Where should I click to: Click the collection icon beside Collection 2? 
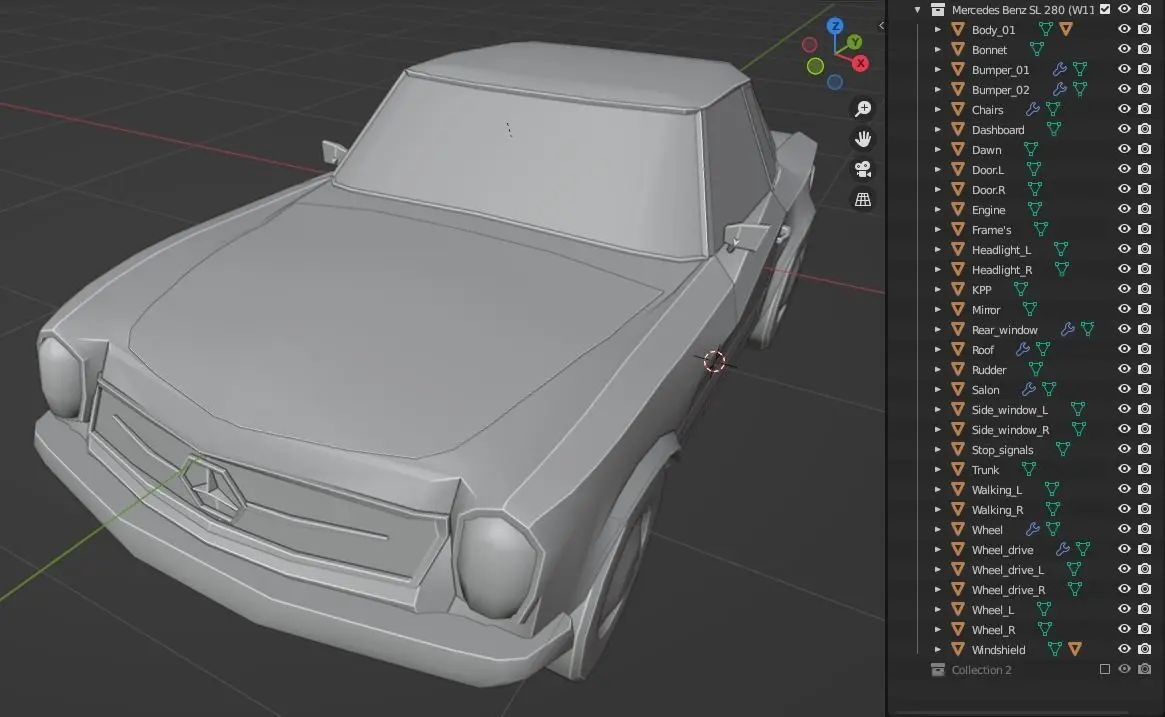938,669
